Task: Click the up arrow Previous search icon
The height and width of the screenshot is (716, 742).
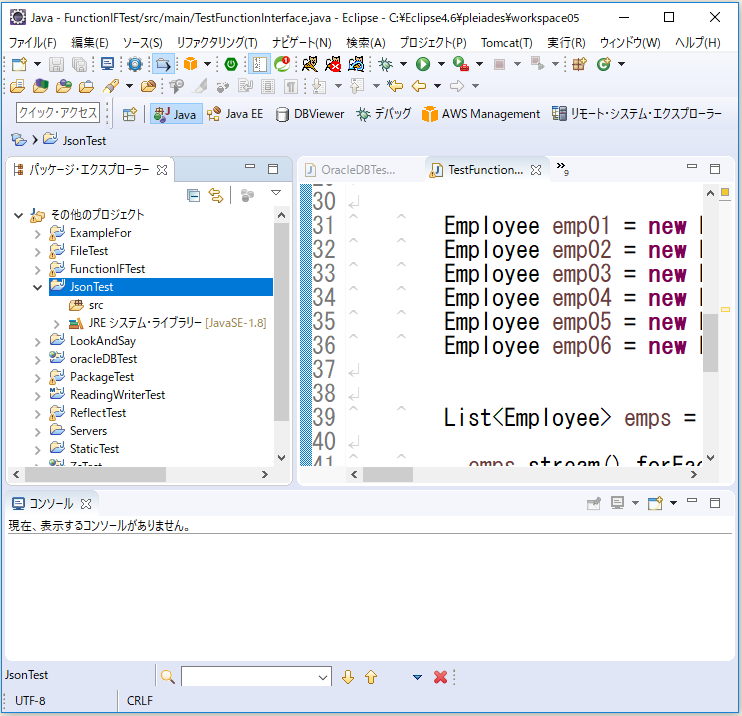Action: pyautogui.click(x=371, y=677)
